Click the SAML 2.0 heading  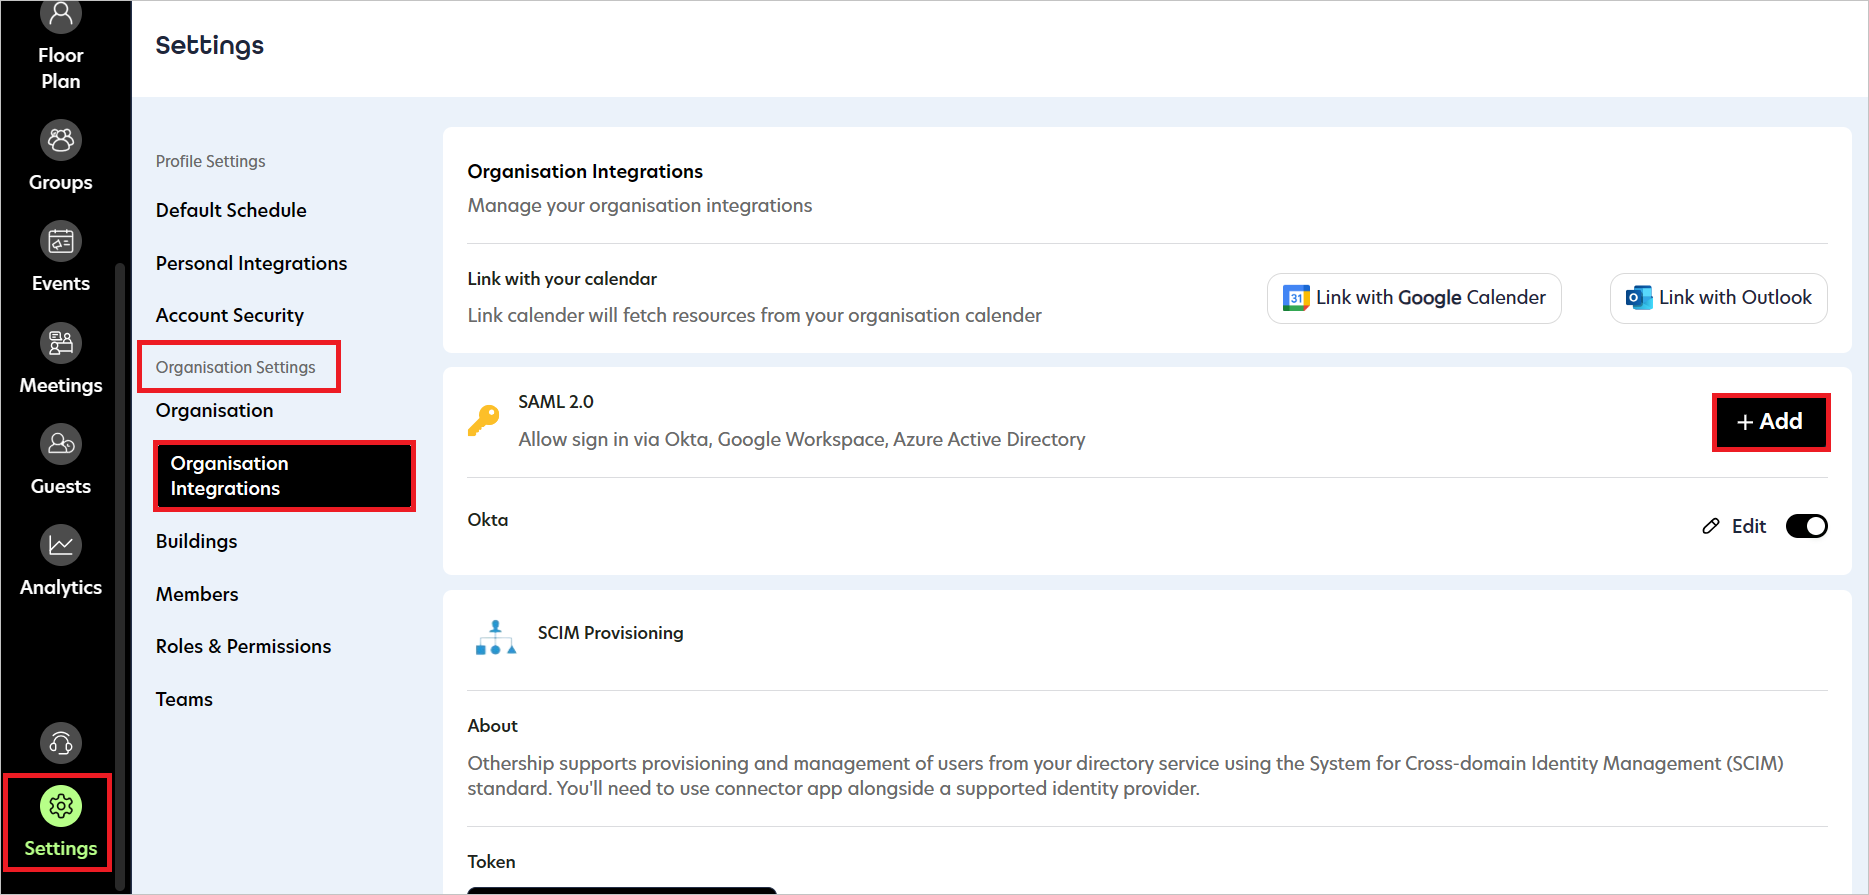(556, 402)
